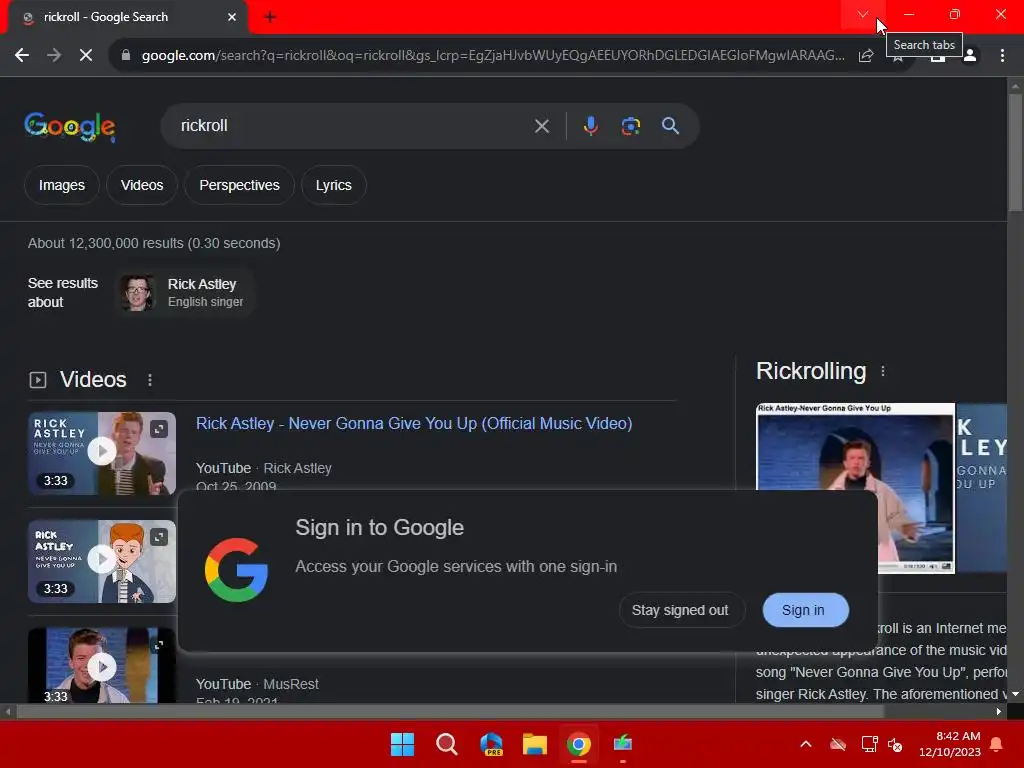Viewport: 1024px width, 768px height.
Task: Play first Rick Astley video thumbnail
Action: click(x=102, y=452)
